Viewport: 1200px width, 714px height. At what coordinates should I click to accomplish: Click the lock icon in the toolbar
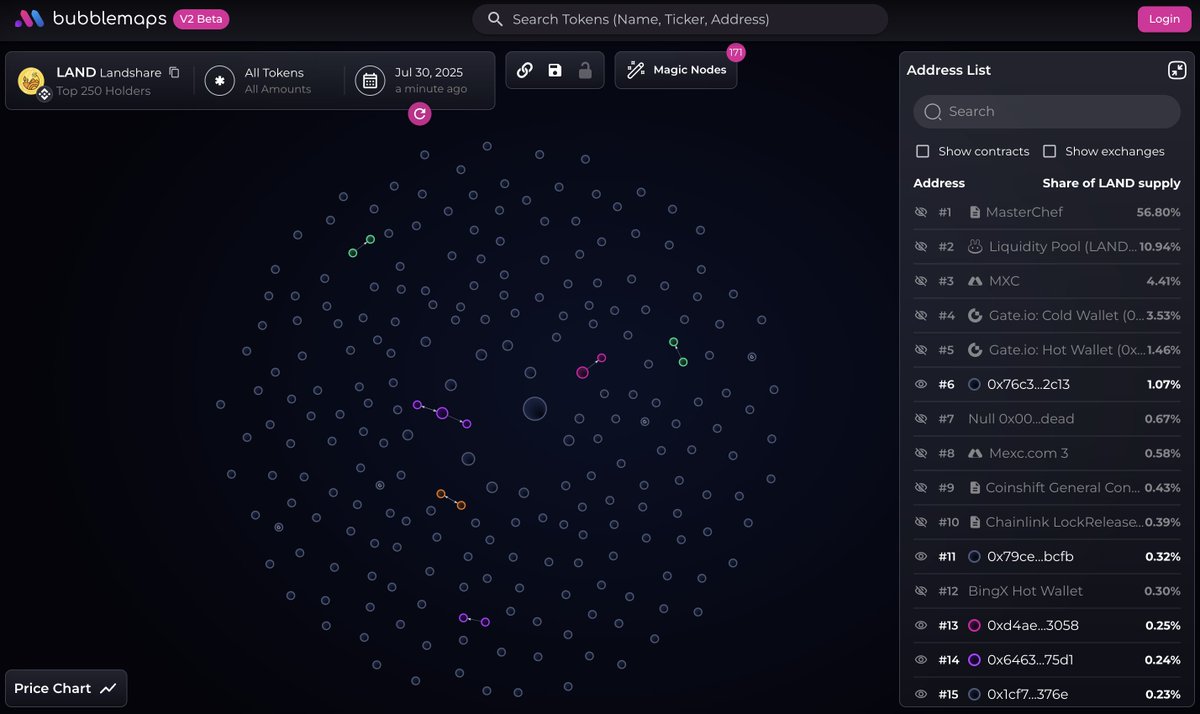click(585, 70)
